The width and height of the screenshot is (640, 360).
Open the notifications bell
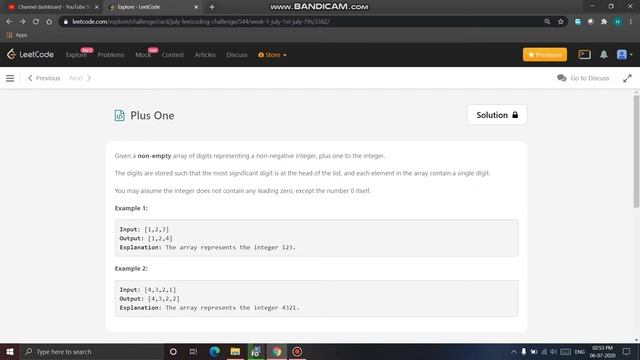pos(603,54)
